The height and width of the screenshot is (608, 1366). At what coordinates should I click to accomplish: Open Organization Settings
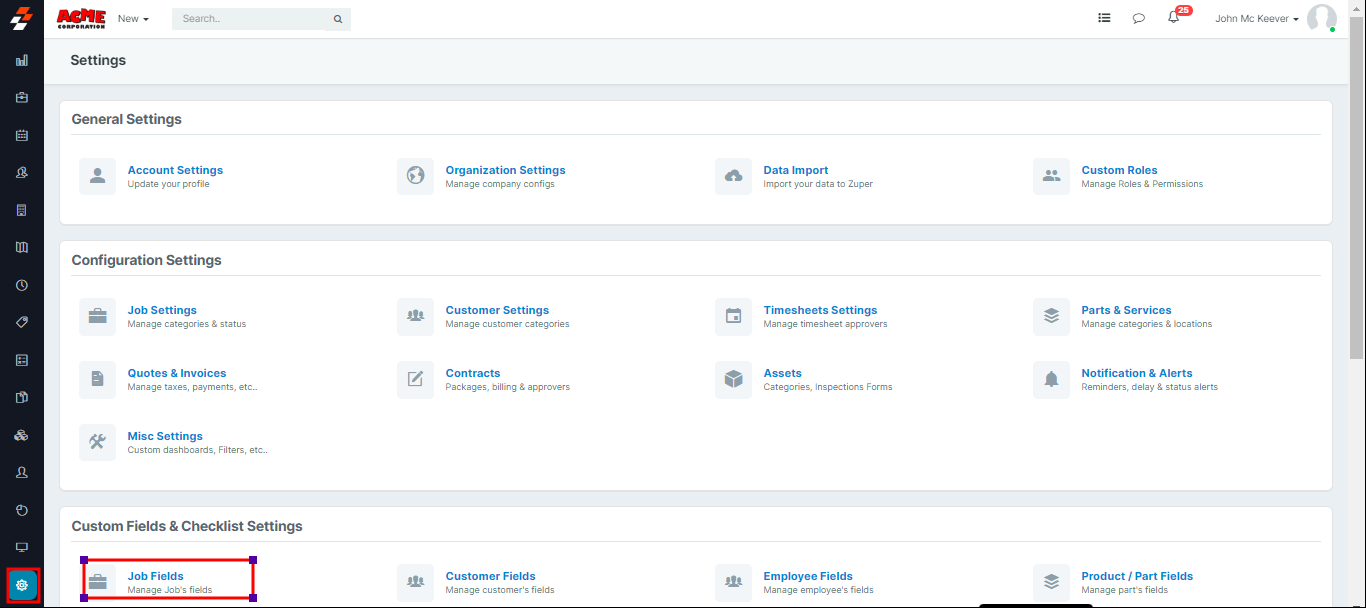pos(505,170)
